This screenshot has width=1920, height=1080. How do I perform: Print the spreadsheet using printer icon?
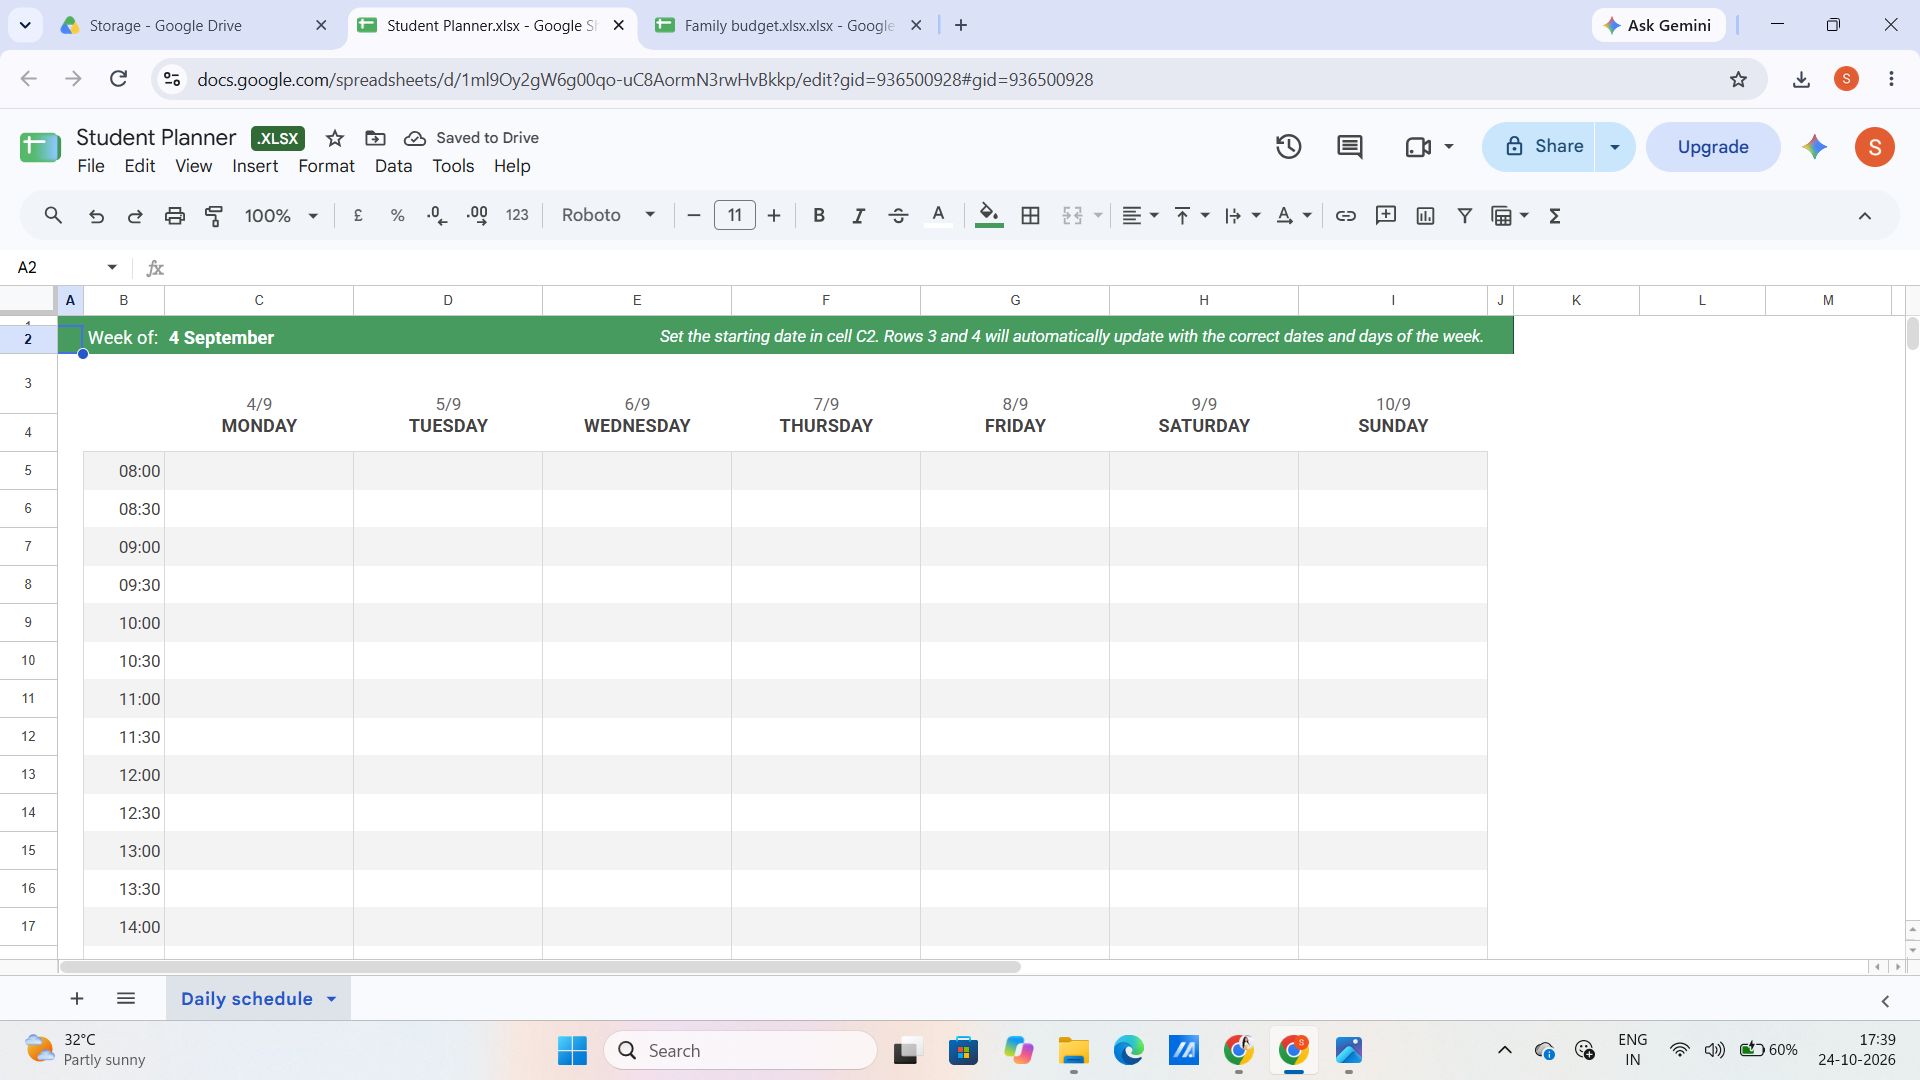click(x=175, y=216)
